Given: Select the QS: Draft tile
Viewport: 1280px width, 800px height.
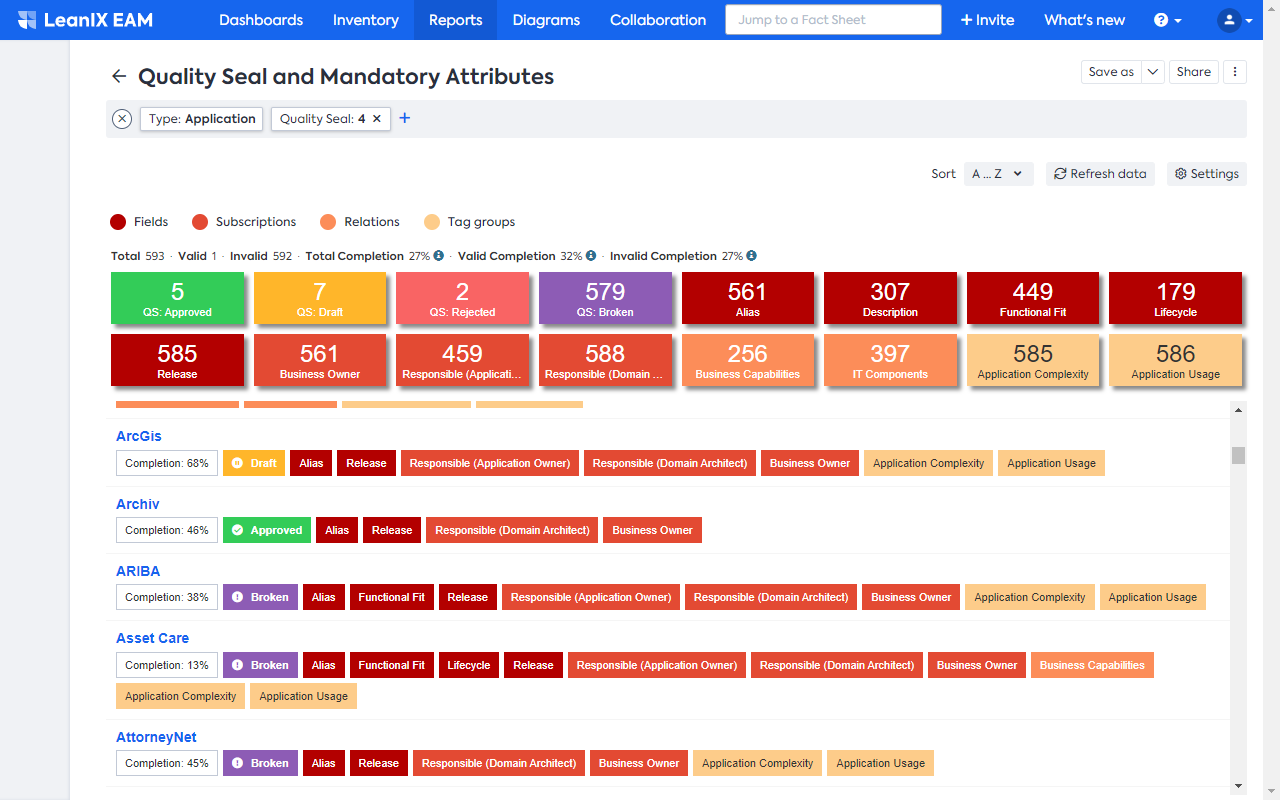Looking at the screenshot, I should [320, 298].
